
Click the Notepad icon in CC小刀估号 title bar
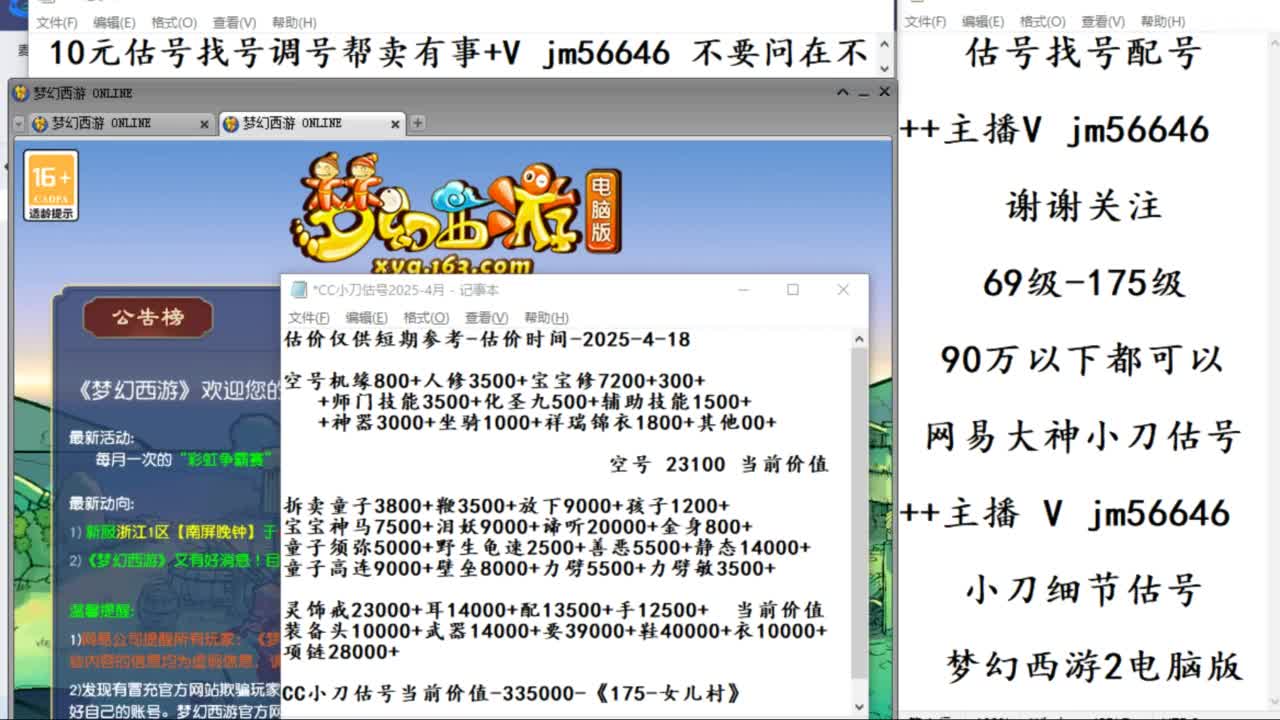click(298, 290)
